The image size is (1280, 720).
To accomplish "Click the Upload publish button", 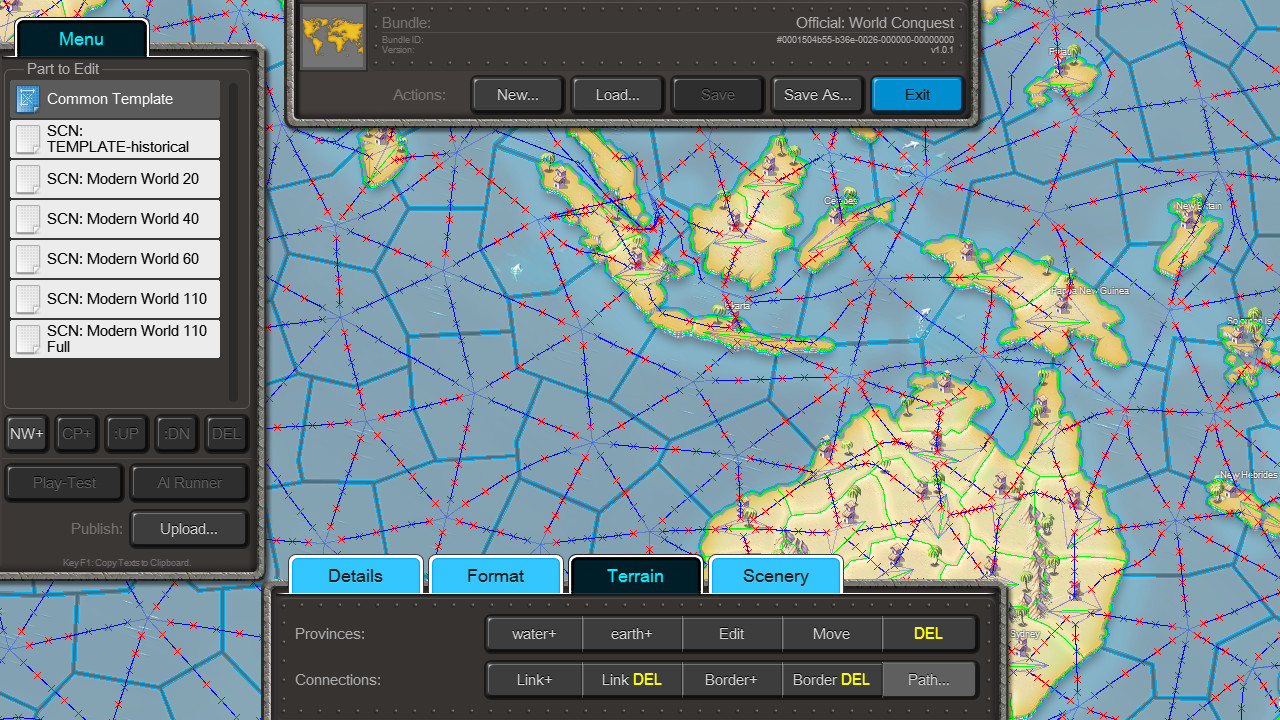I will tap(188, 528).
